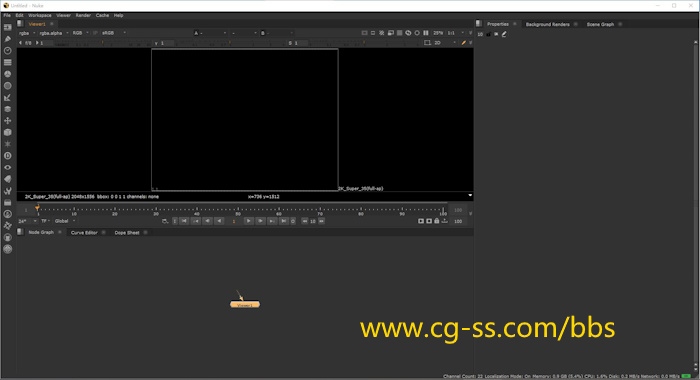
Task: Click the edit pencil icon in Properties
Action: tap(504, 34)
